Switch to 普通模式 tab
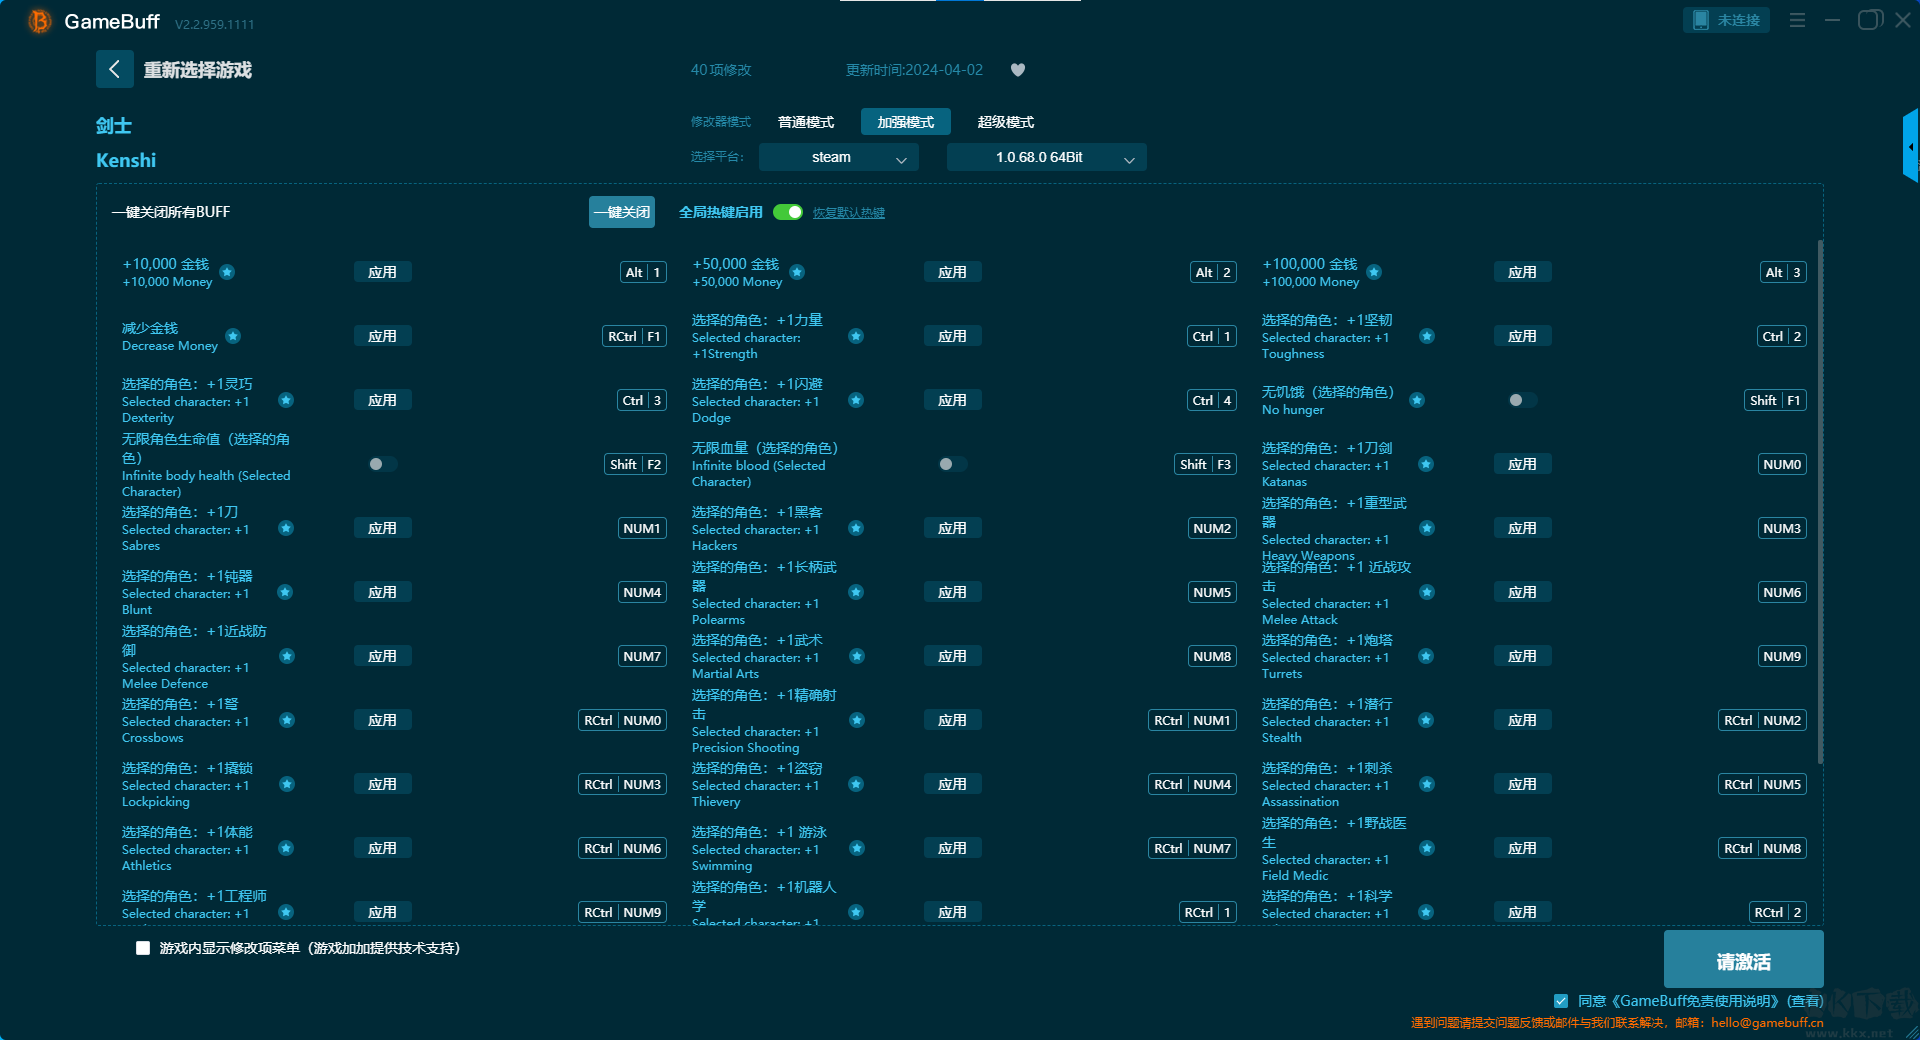Screen dimensions: 1920x1040 click(805, 122)
